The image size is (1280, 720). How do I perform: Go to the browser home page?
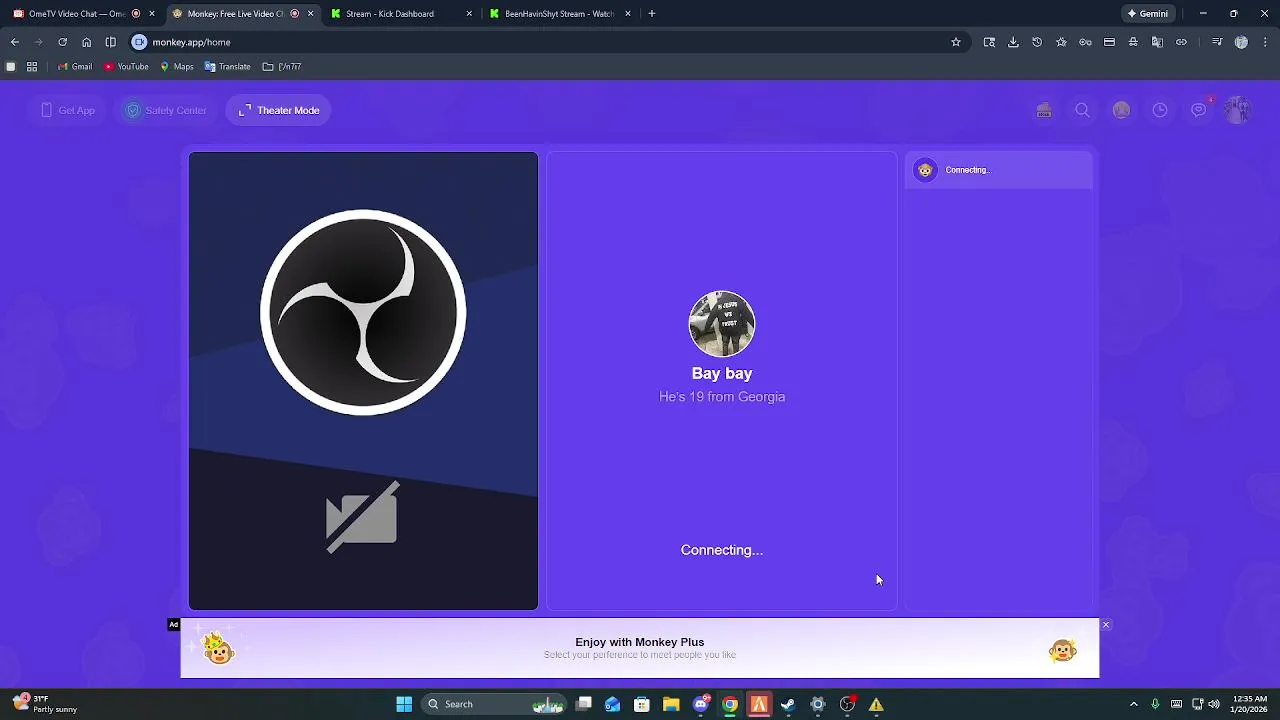point(87,42)
